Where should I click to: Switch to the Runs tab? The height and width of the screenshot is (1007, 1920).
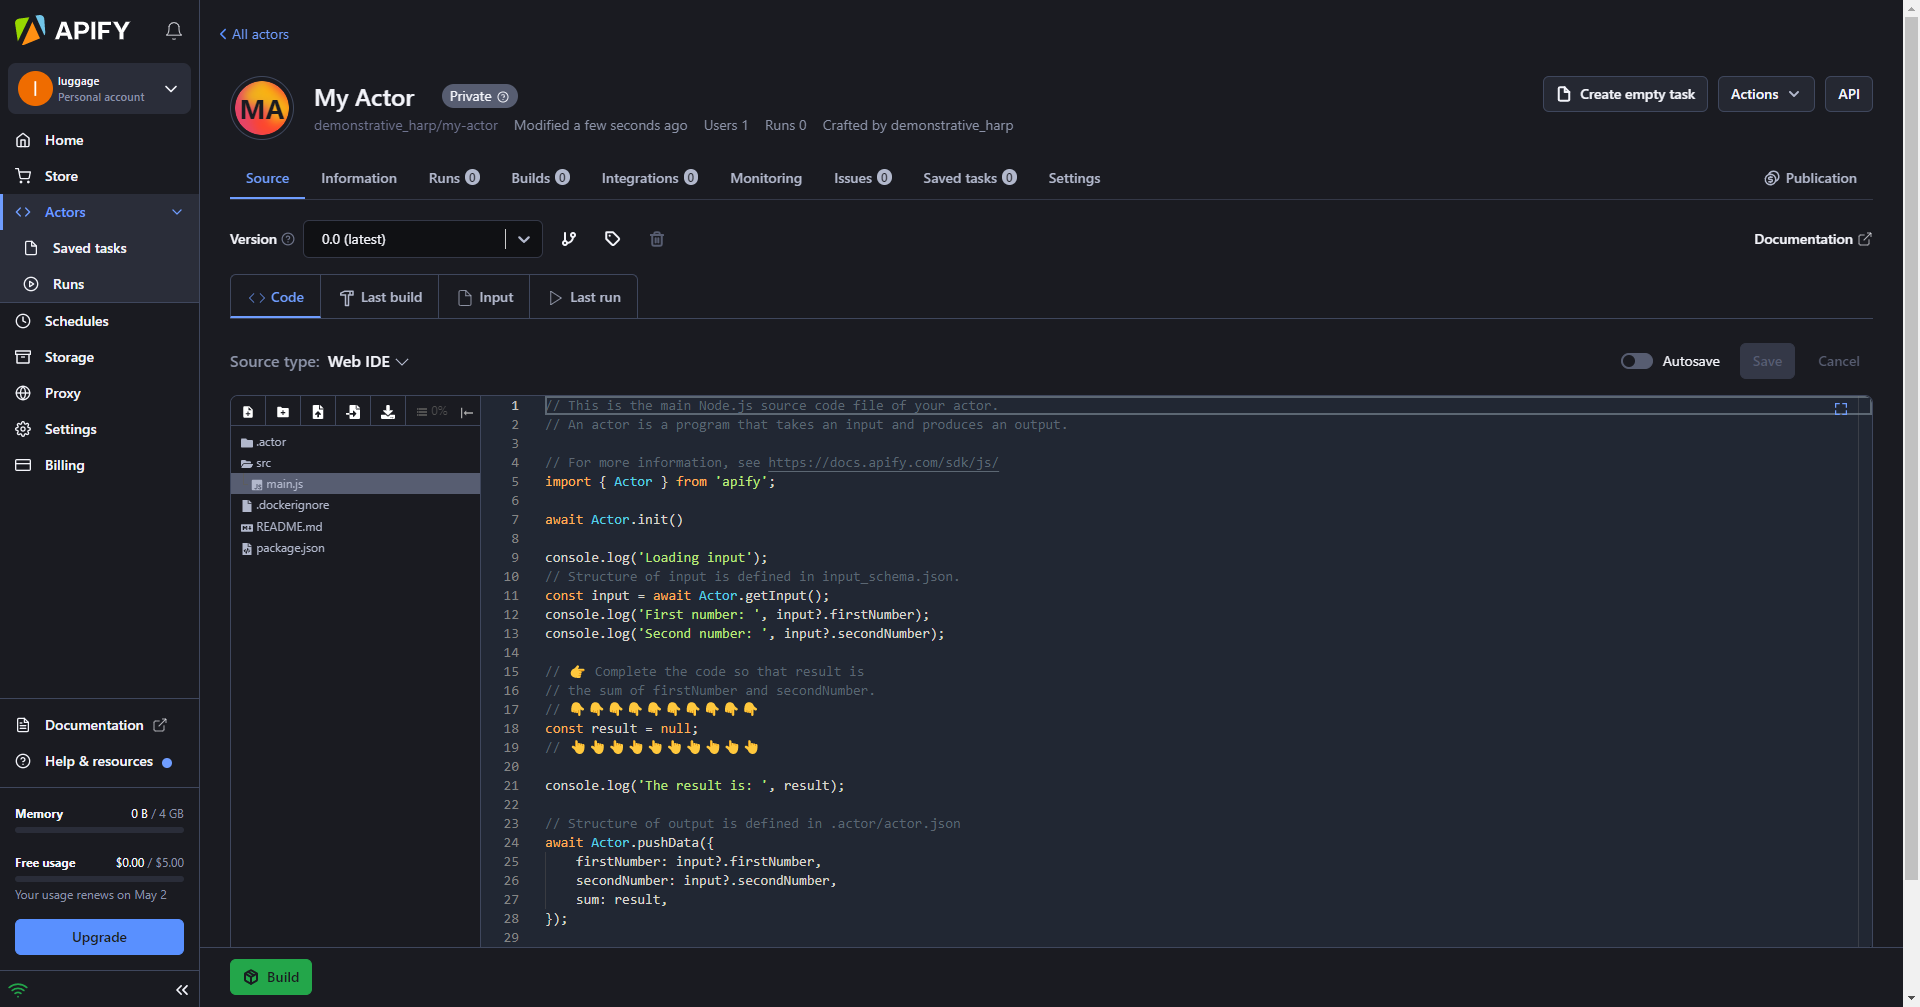point(454,178)
